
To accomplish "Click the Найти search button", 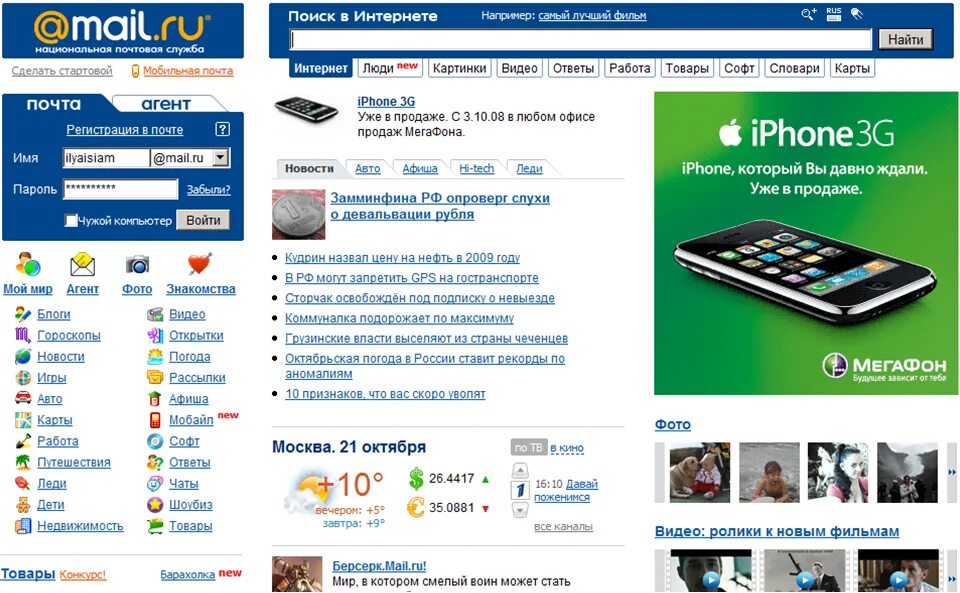I will 906,39.
